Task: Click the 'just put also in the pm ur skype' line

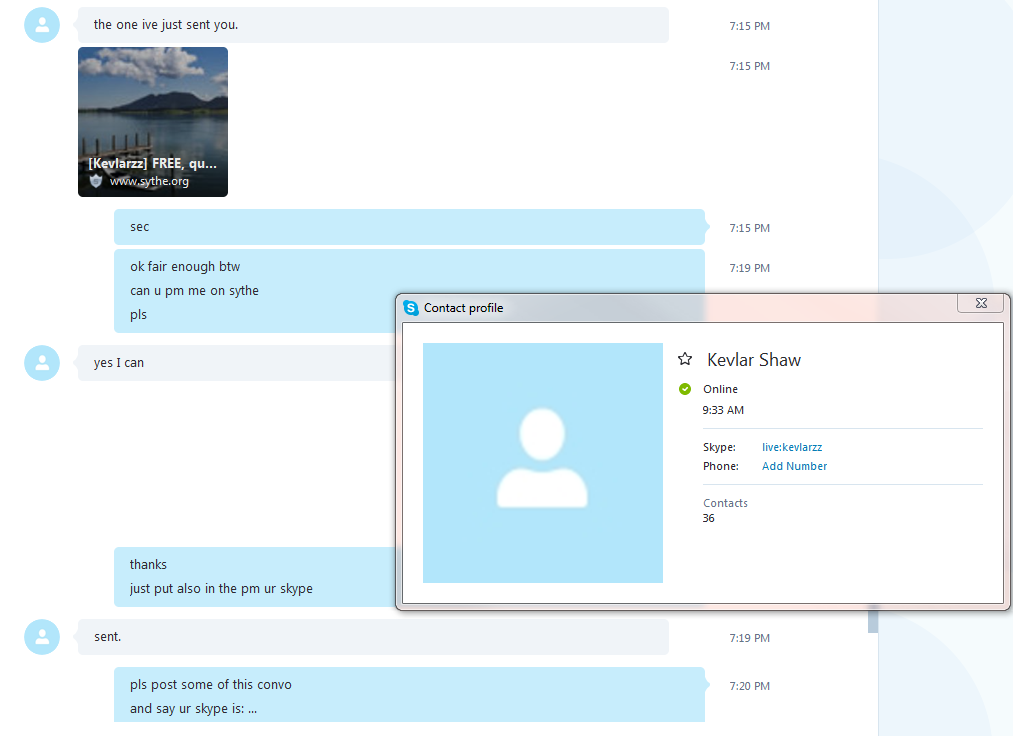Action: point(221,589)
